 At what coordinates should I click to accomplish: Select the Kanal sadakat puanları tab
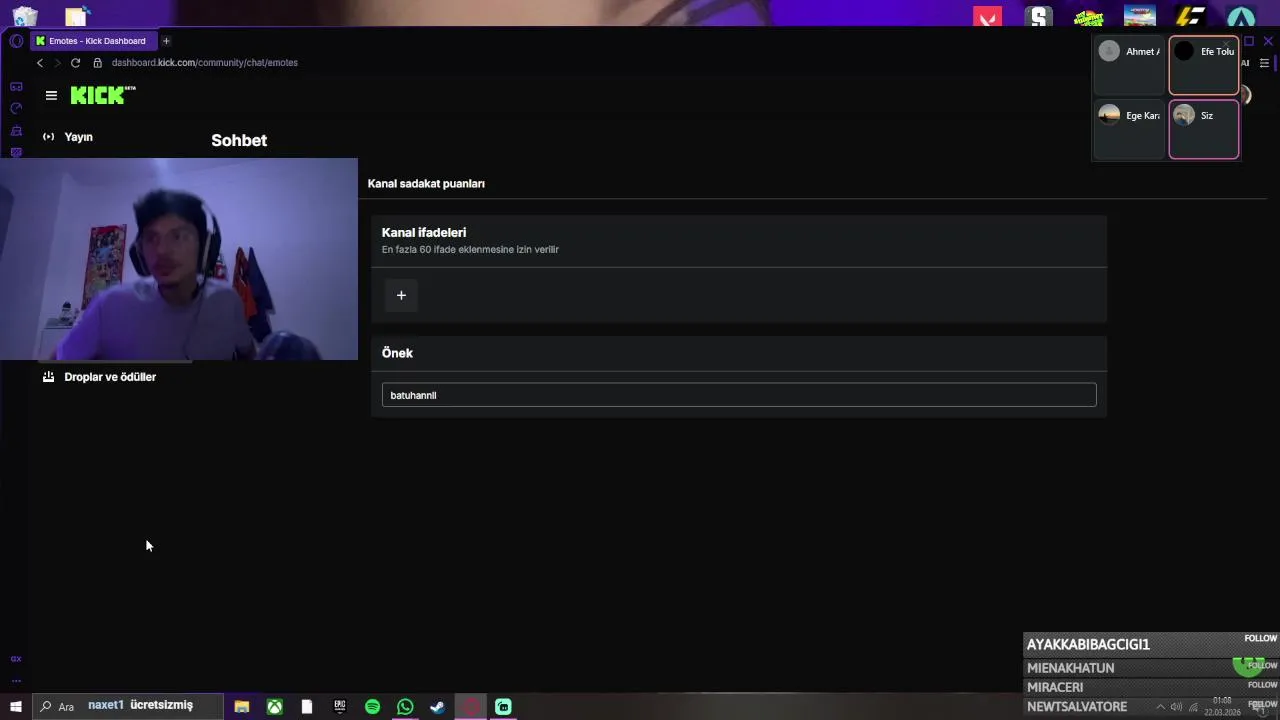(426, 184)
